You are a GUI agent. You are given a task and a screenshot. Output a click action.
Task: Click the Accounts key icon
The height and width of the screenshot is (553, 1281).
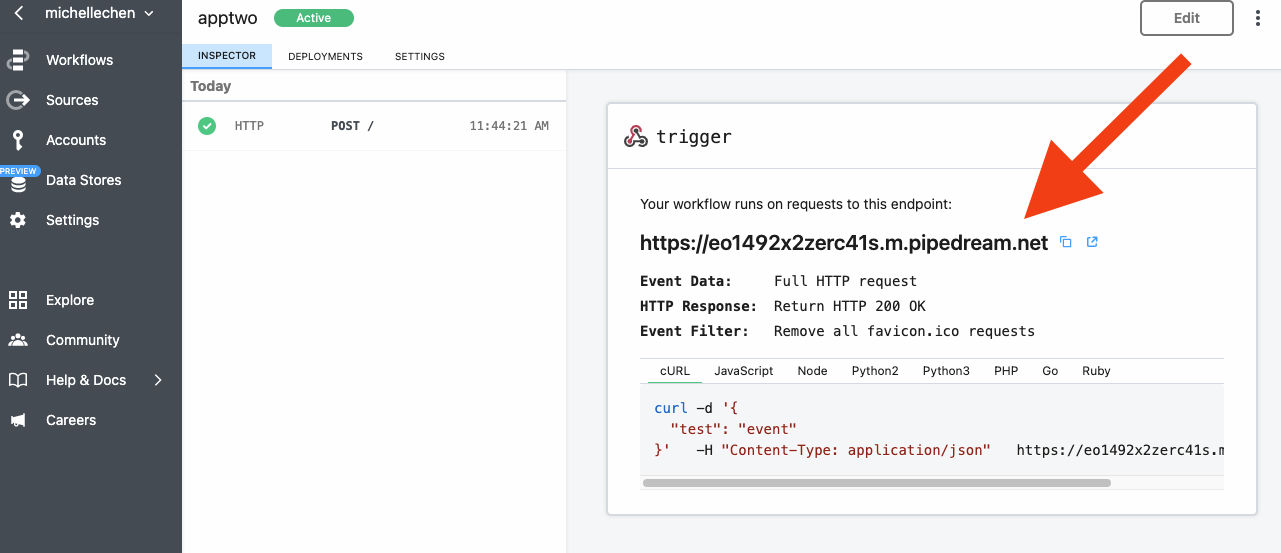pos(18,140)
